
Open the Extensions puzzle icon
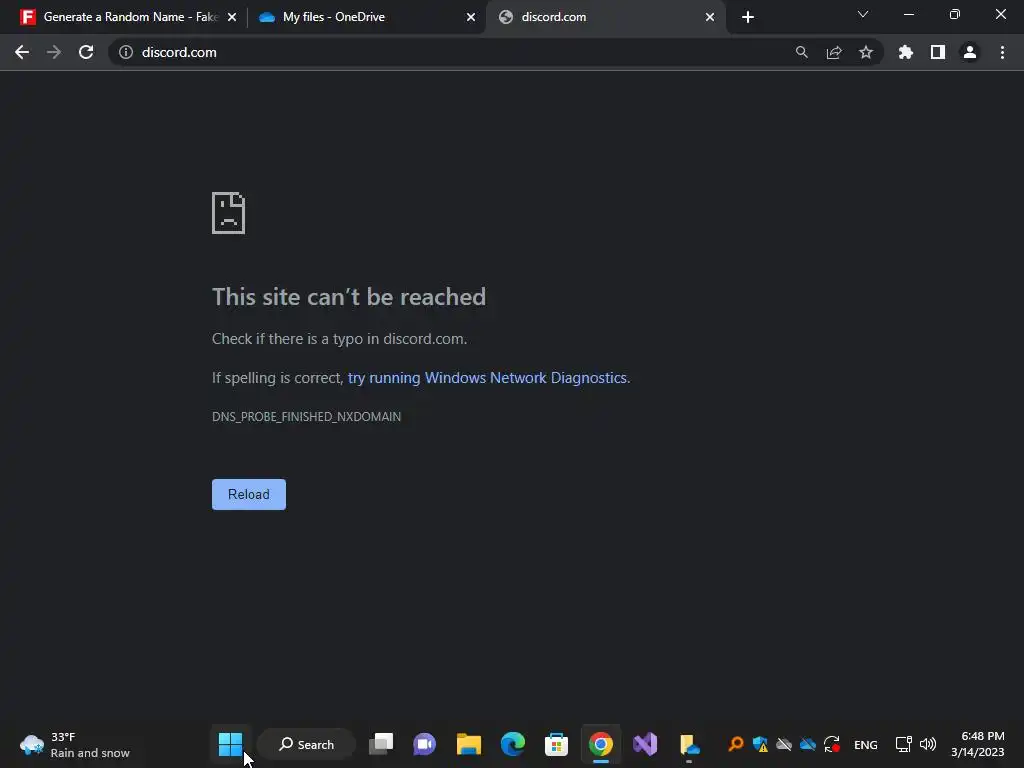click(906, 52)
